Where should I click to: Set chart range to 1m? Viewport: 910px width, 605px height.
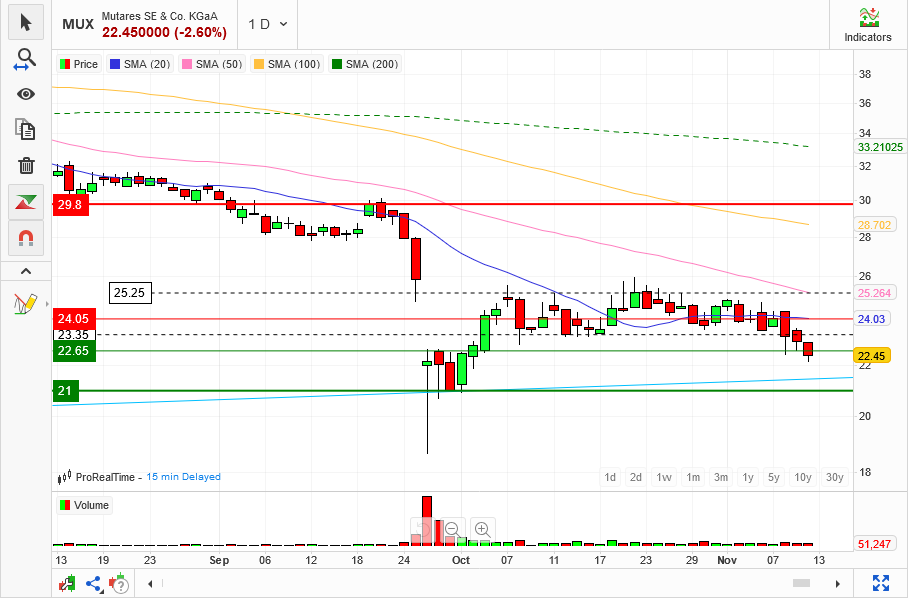693,477
